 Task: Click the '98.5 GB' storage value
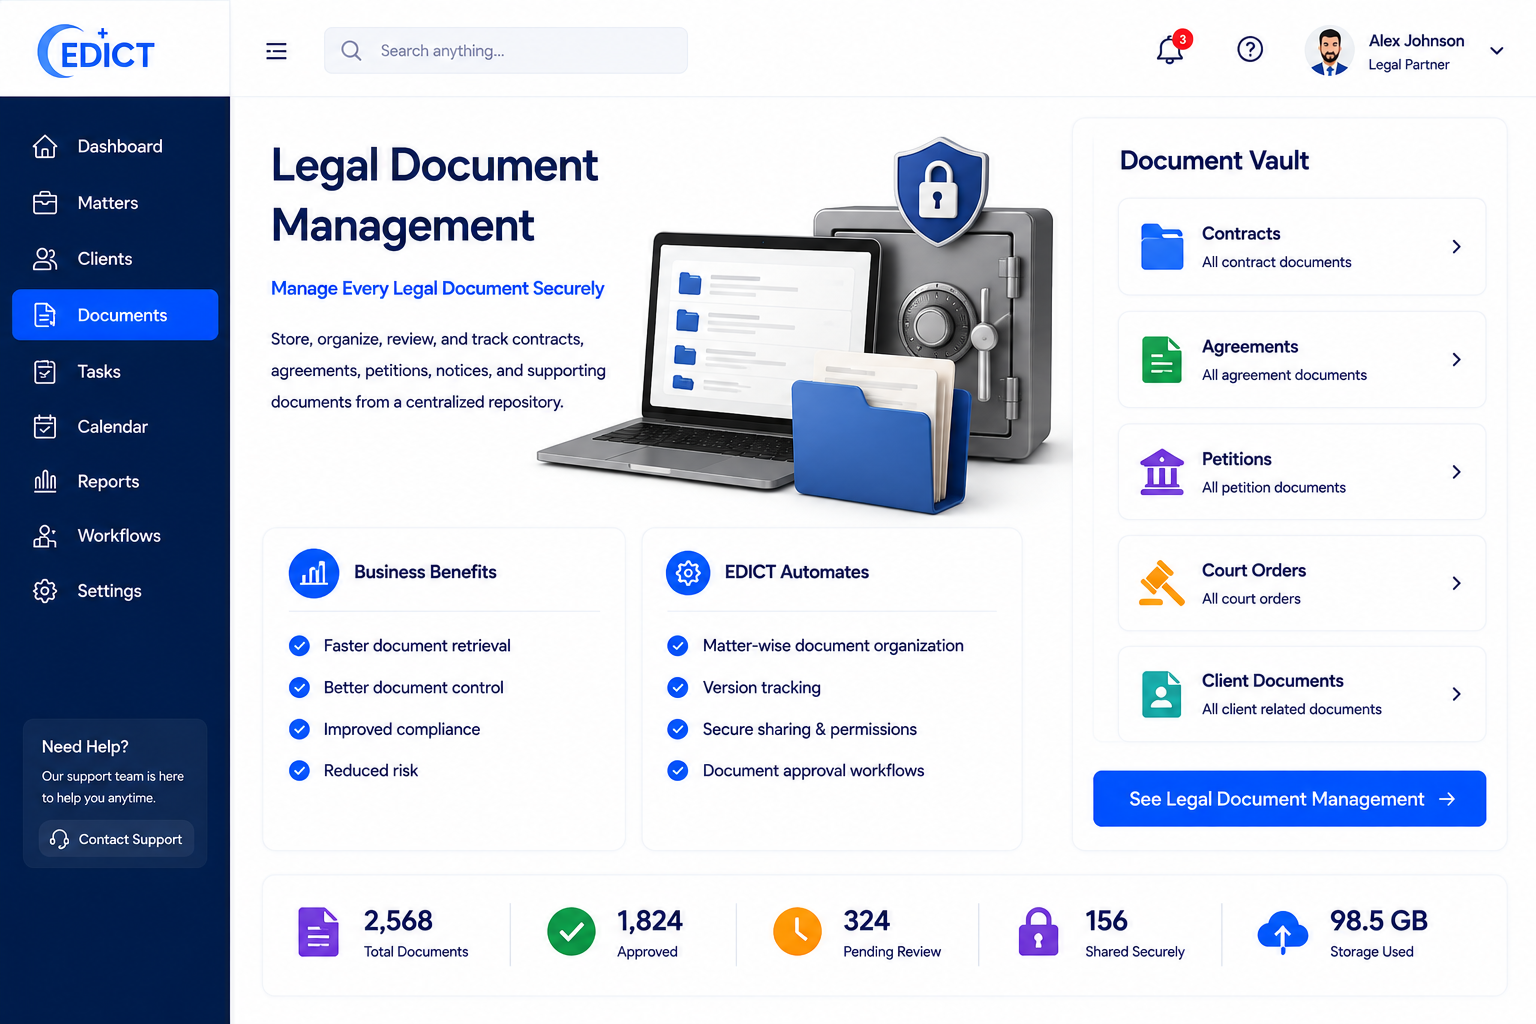1378,921
